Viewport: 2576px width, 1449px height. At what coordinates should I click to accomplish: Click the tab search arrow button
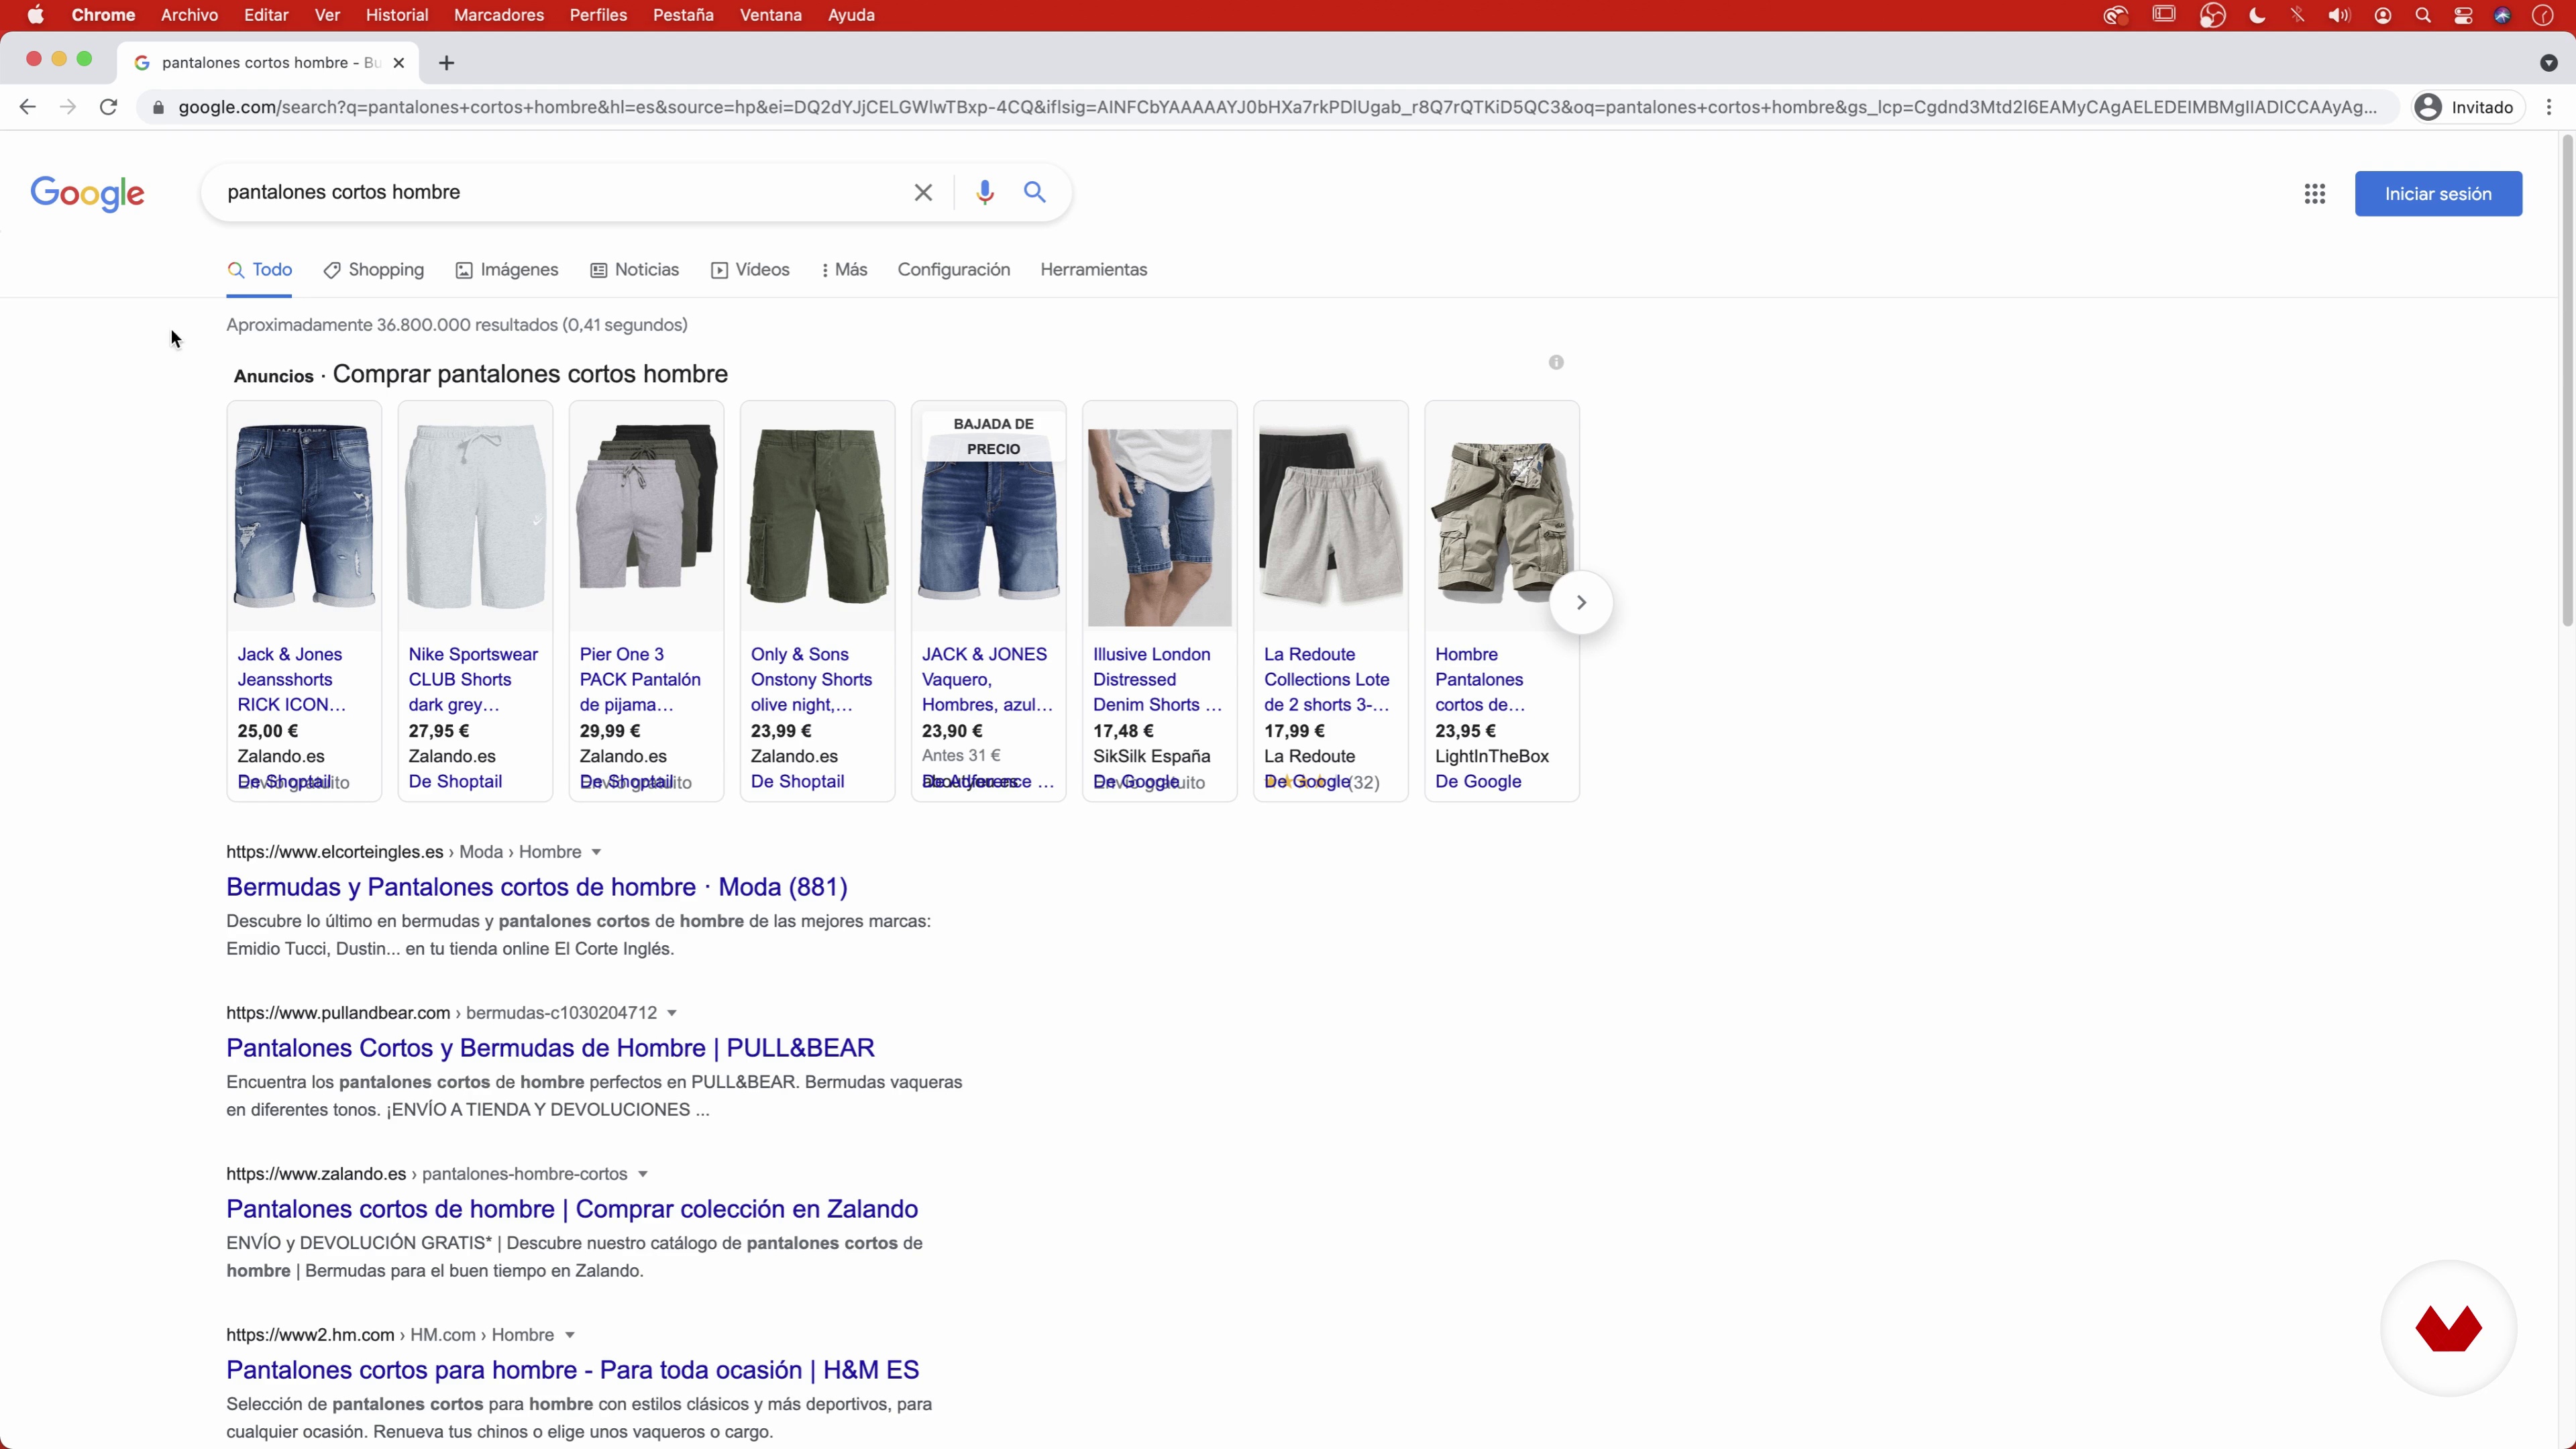click(x=2548, y=63)
